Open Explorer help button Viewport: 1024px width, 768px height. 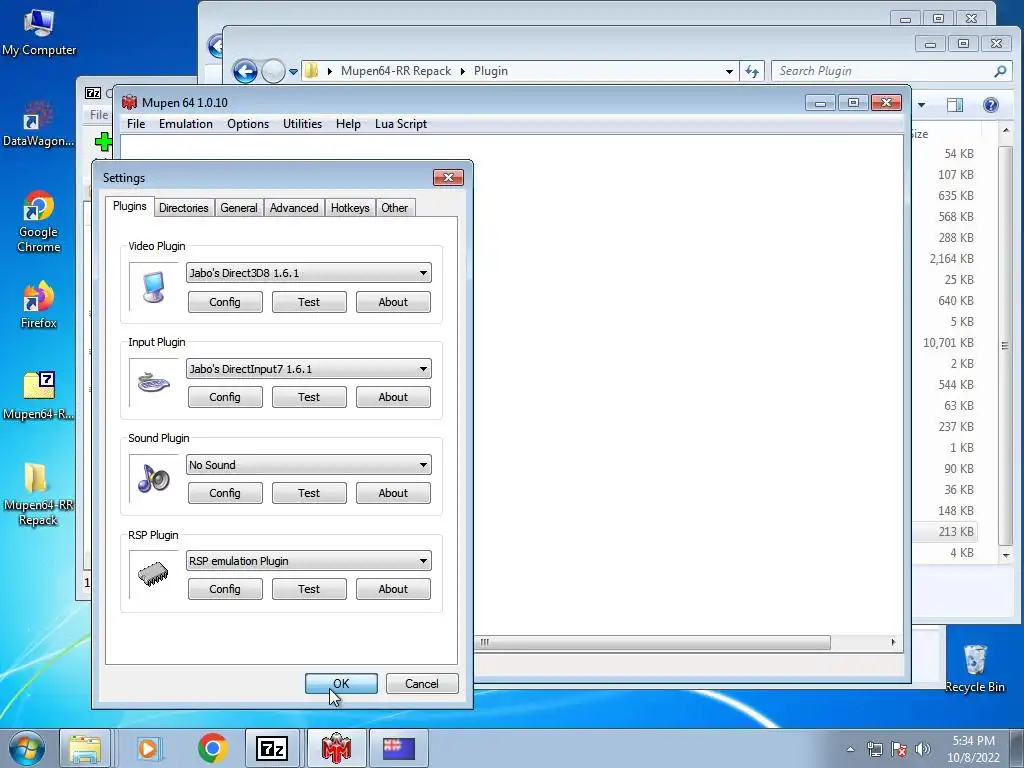991,104
